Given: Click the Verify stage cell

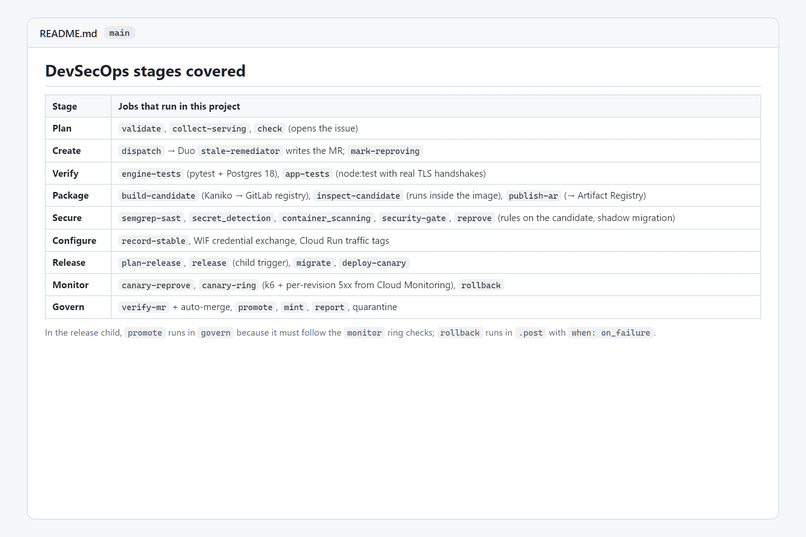Looking at the screenshot, I should click(78, 173).
